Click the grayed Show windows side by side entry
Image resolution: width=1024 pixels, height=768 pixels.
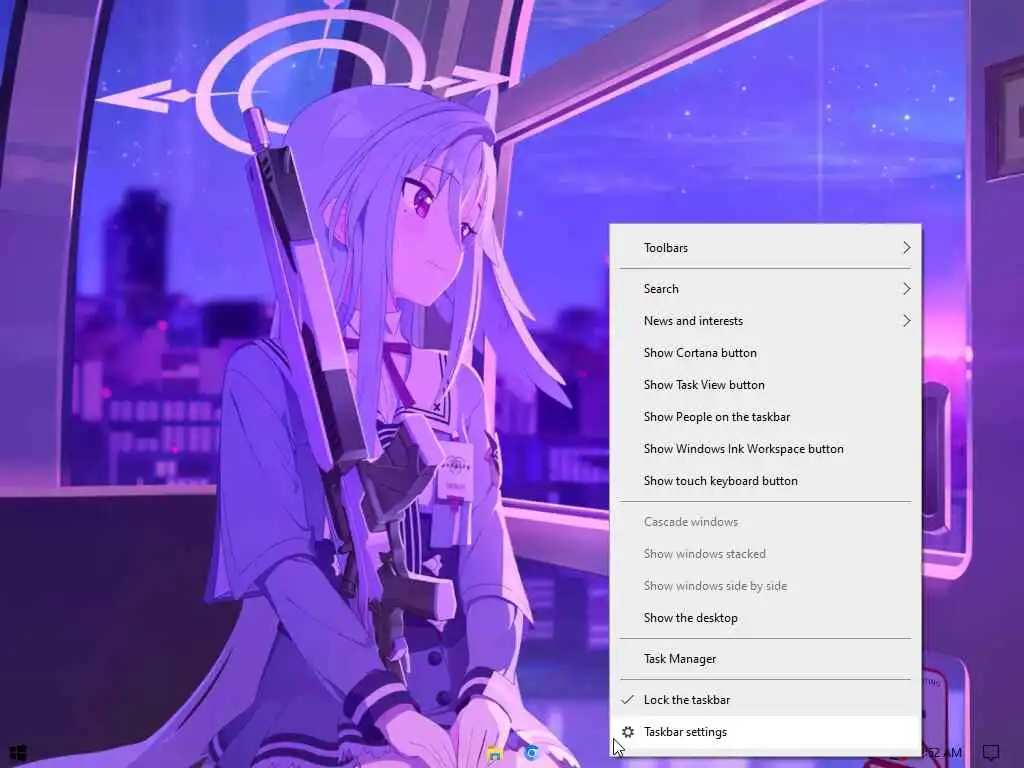click(x=765, y=586)
